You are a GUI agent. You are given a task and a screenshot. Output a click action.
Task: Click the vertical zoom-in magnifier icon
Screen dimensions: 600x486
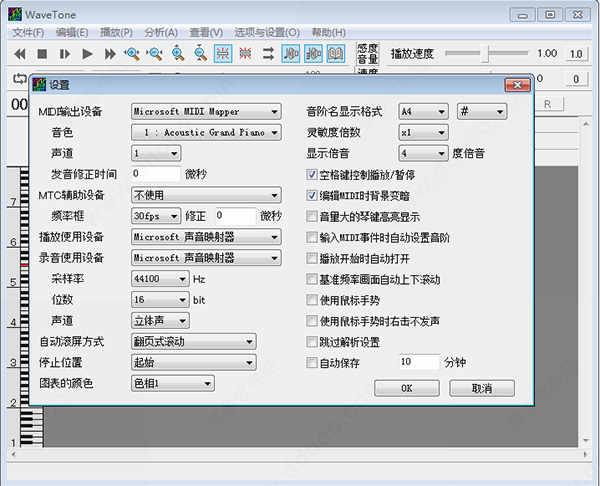[178, 53]
